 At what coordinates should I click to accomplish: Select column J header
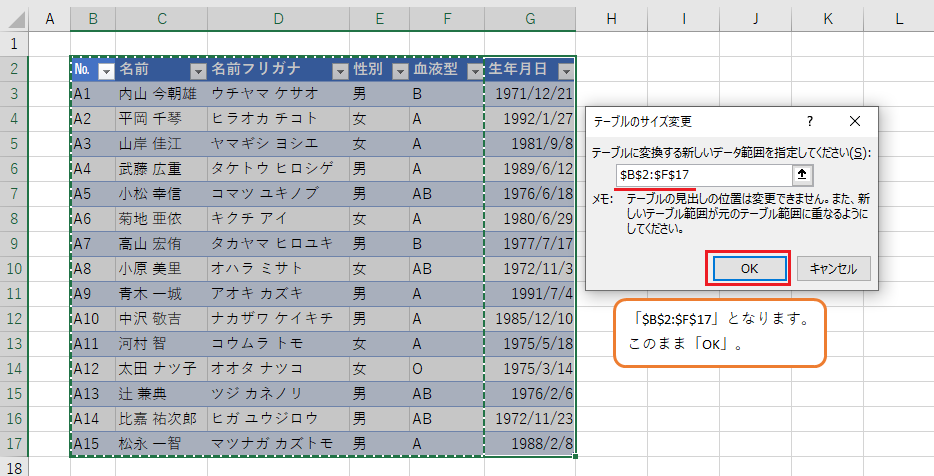coord(755,19)
